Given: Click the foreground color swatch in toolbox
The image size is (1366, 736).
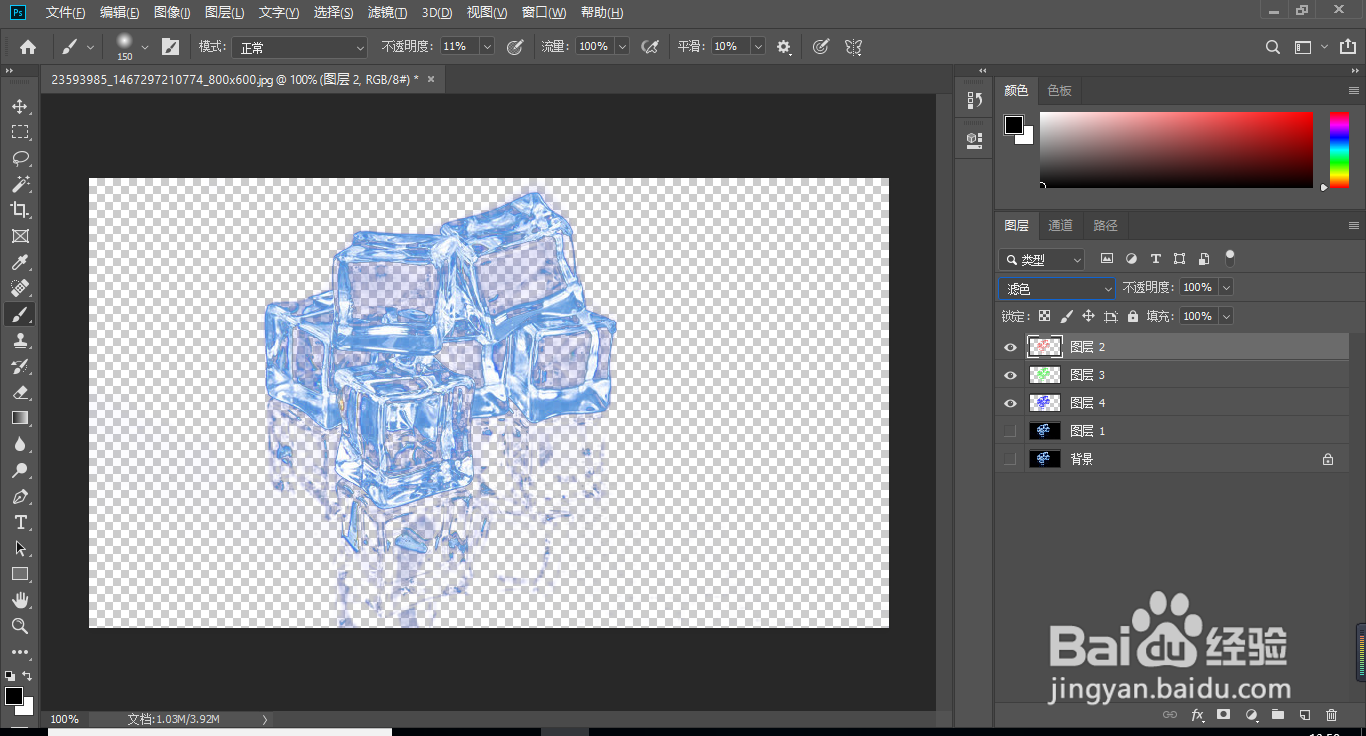Looking at the screenshot, I should [13, 695].
